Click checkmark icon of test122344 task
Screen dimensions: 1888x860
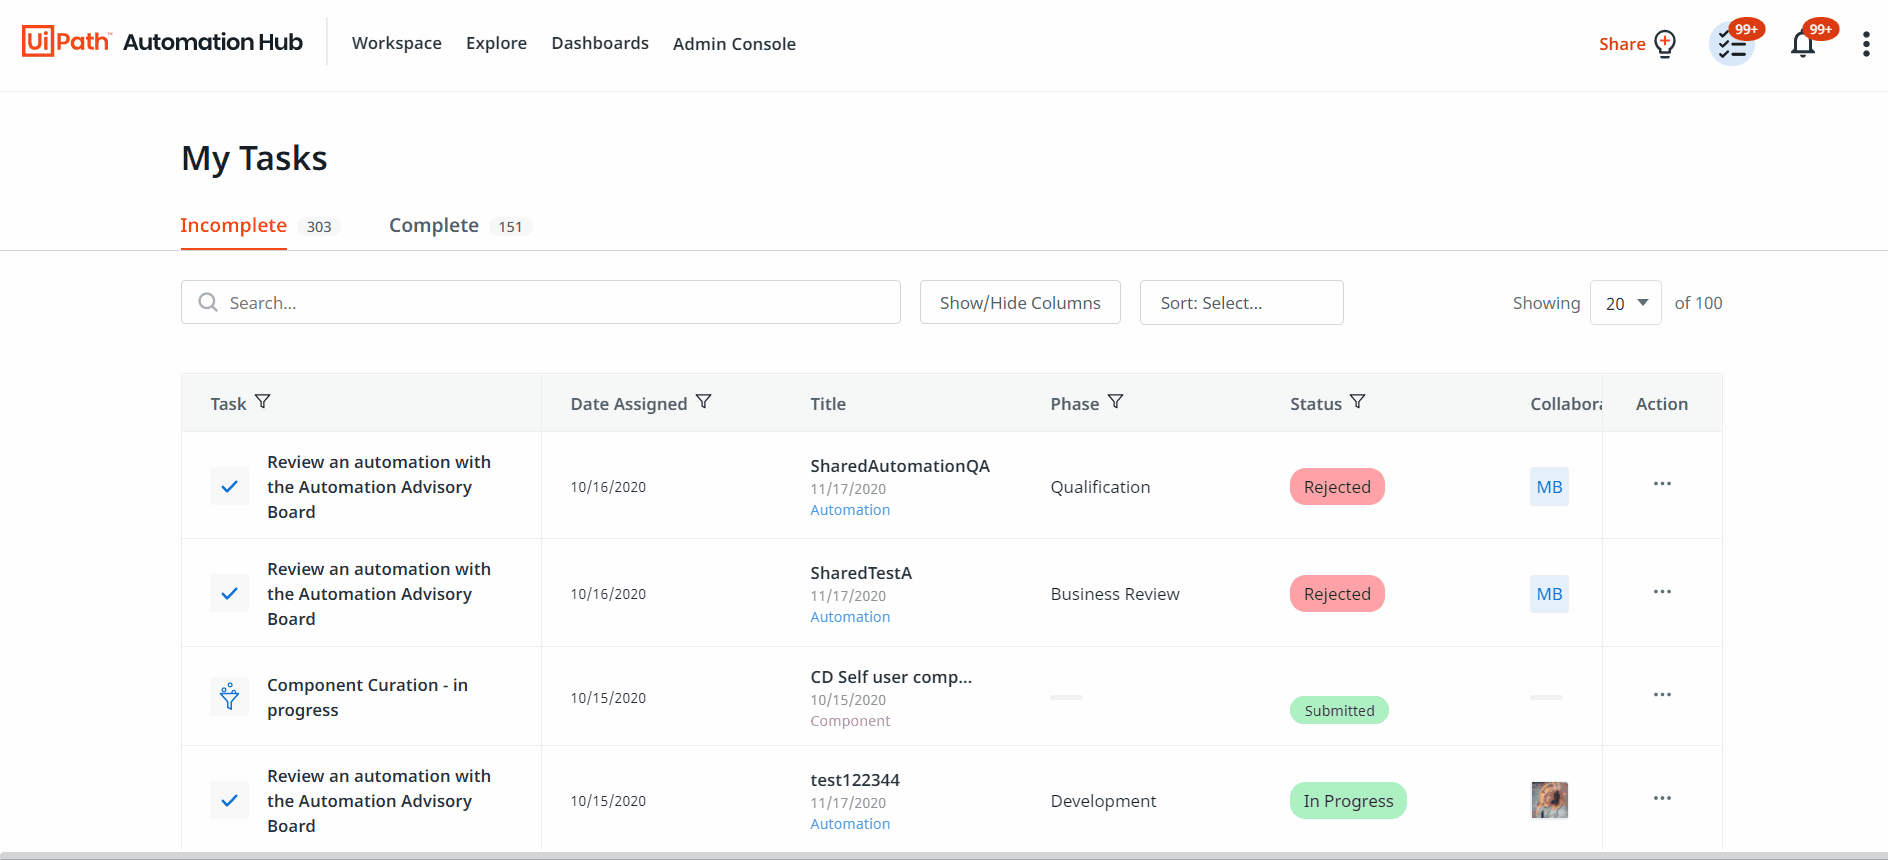[229, 801]
